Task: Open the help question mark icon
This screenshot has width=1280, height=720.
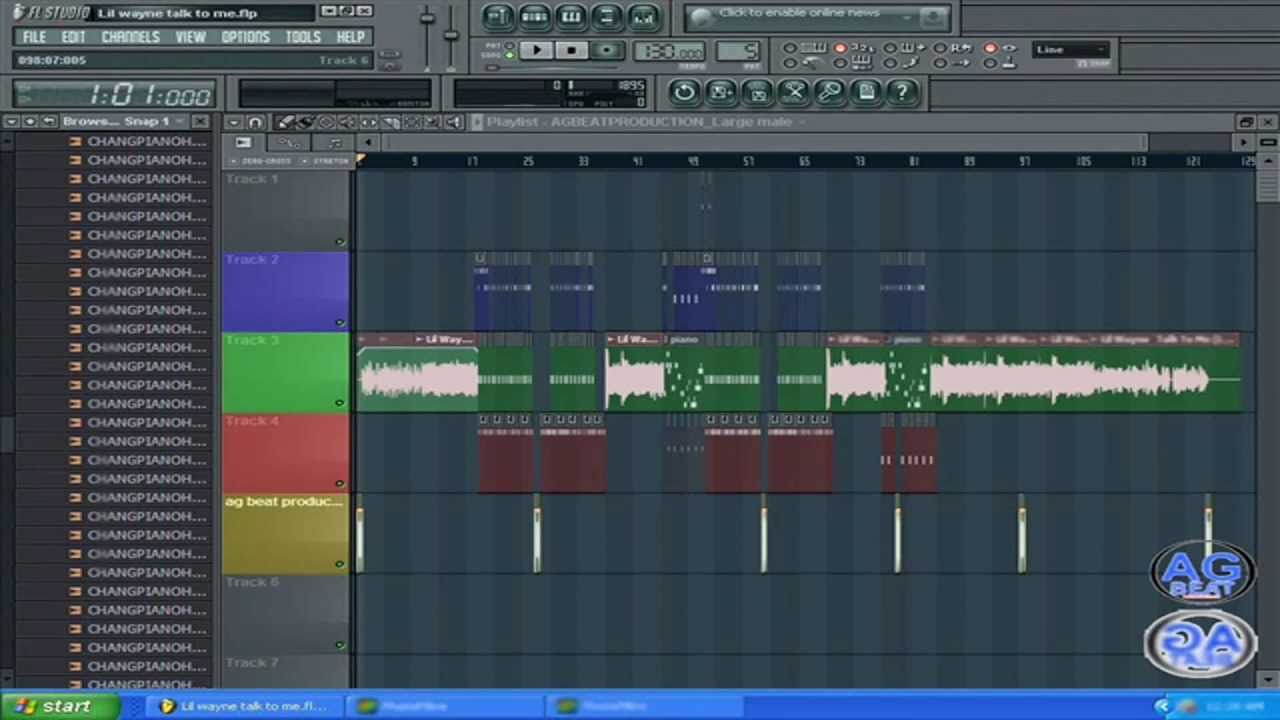Action: tap(902, 92)
